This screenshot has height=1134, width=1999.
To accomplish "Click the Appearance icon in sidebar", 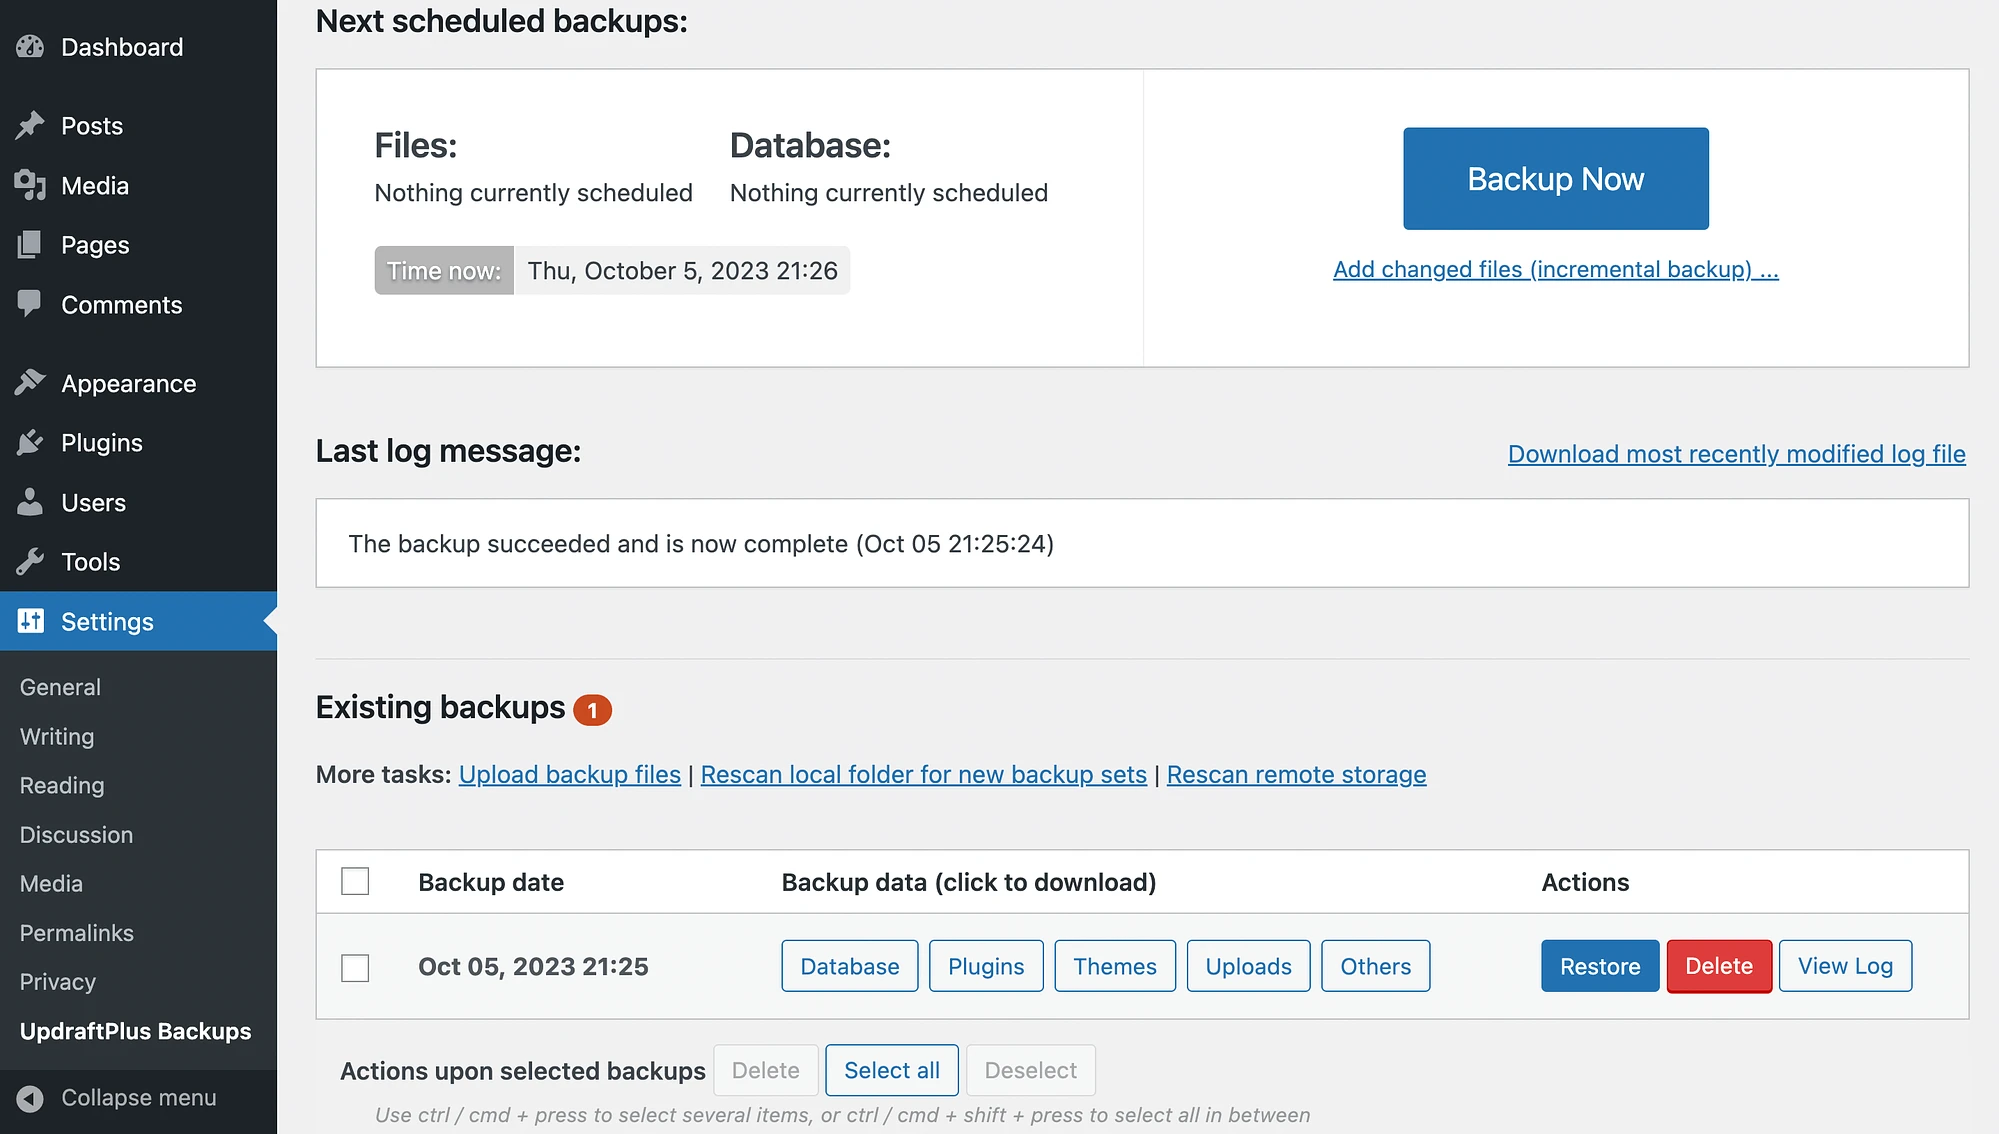I will point(29,382).
